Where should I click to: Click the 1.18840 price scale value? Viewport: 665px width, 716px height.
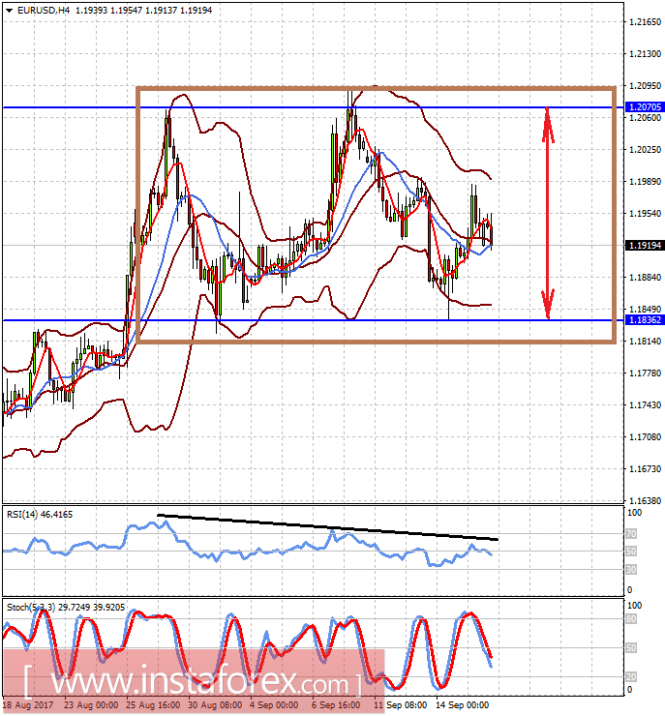645,277
